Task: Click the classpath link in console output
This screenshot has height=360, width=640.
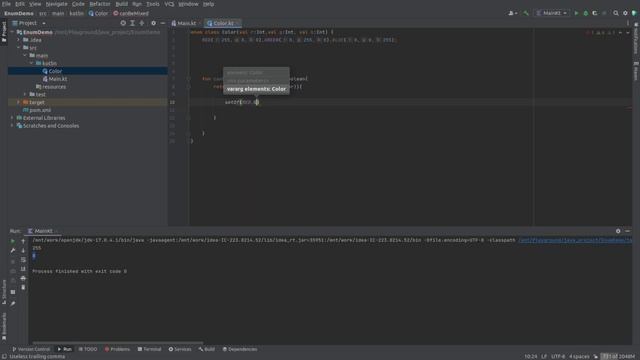Action: (x=575, y=240)
